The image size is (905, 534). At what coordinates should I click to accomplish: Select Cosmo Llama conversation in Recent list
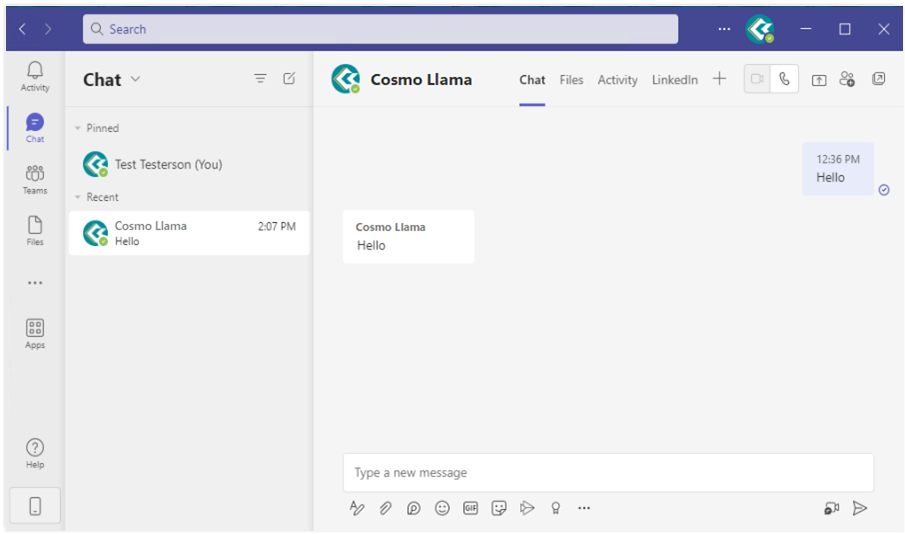[189, 233]
